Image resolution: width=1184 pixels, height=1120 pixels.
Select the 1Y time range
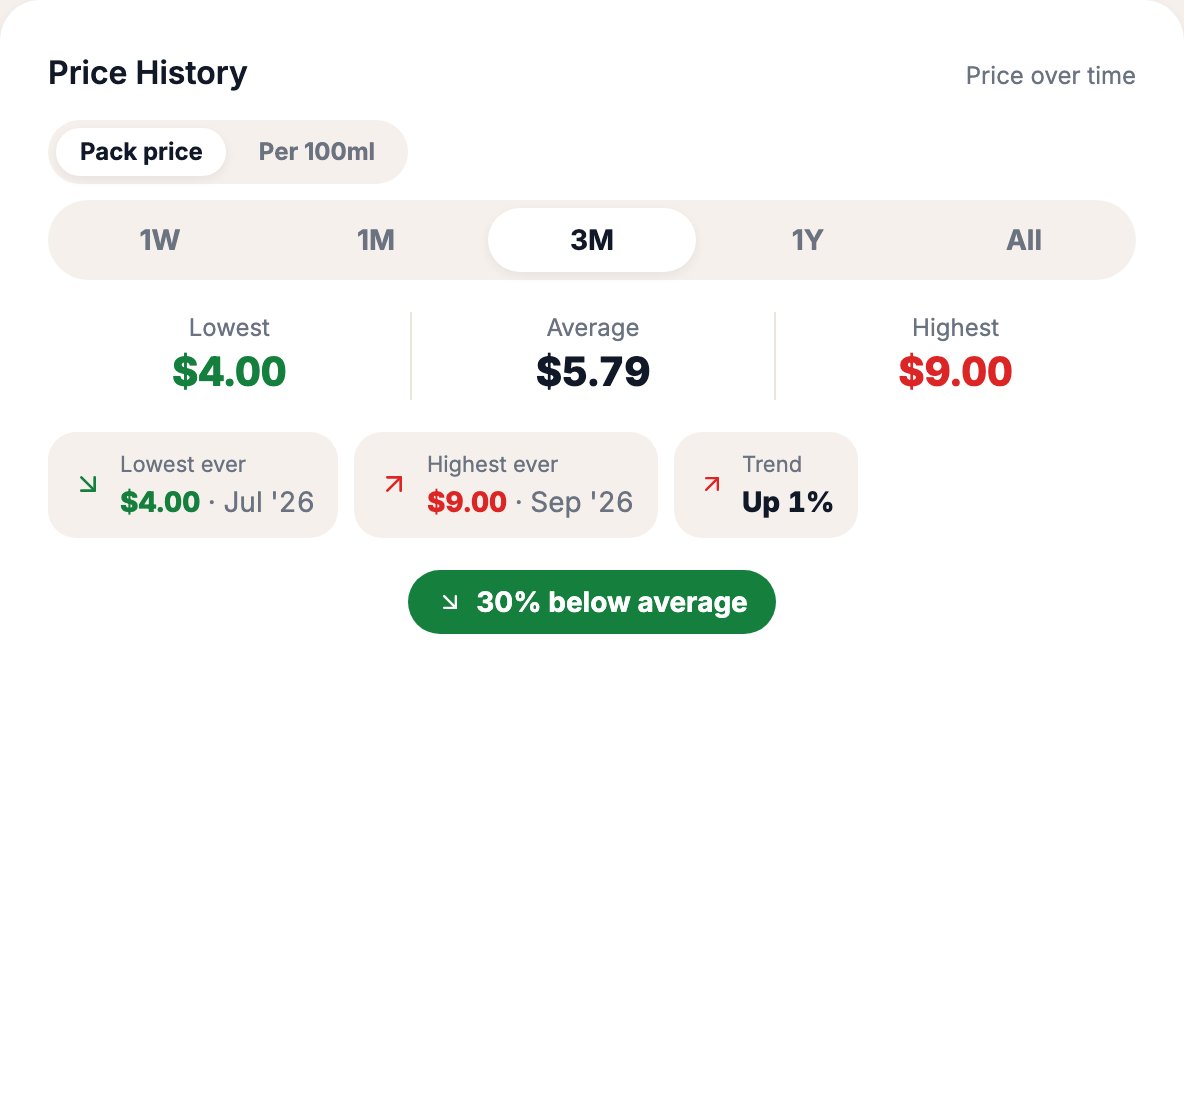click(807, 240)
